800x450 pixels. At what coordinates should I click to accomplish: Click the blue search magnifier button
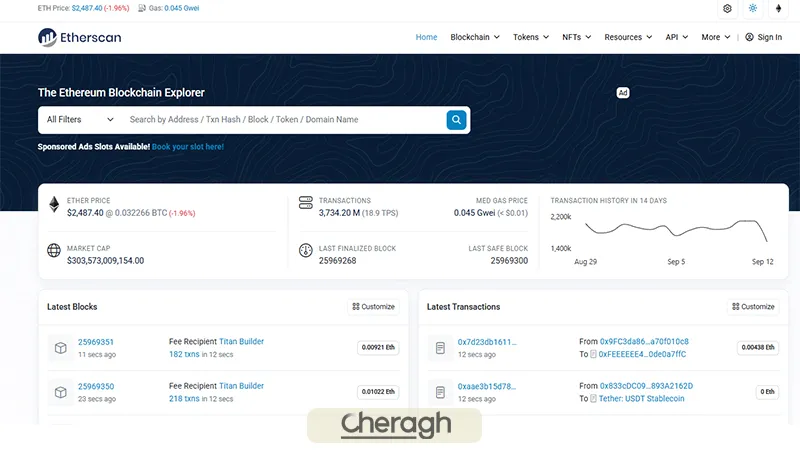click(x=456, y=120)
